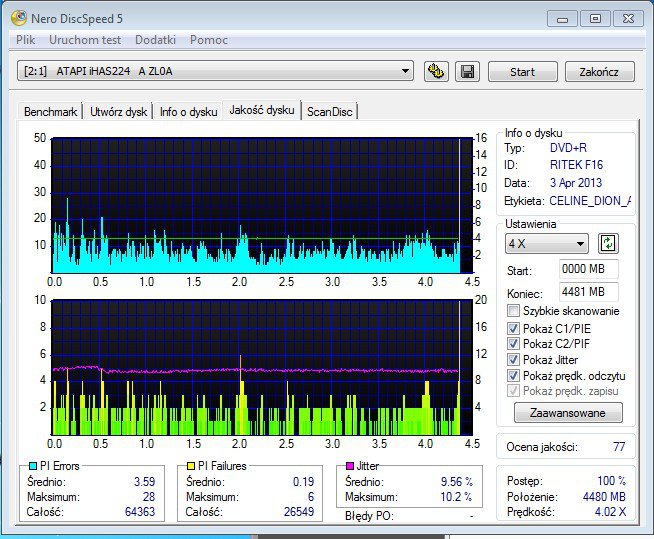The width and height of the screenshot is (654, 539).
Task: Open the Pomoc menu
Action: 209,40
